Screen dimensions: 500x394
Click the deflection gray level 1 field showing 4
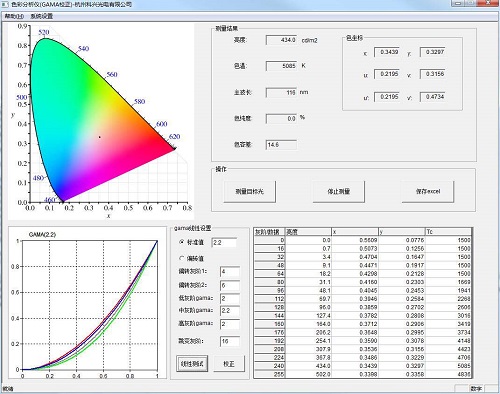click(230, 272)
